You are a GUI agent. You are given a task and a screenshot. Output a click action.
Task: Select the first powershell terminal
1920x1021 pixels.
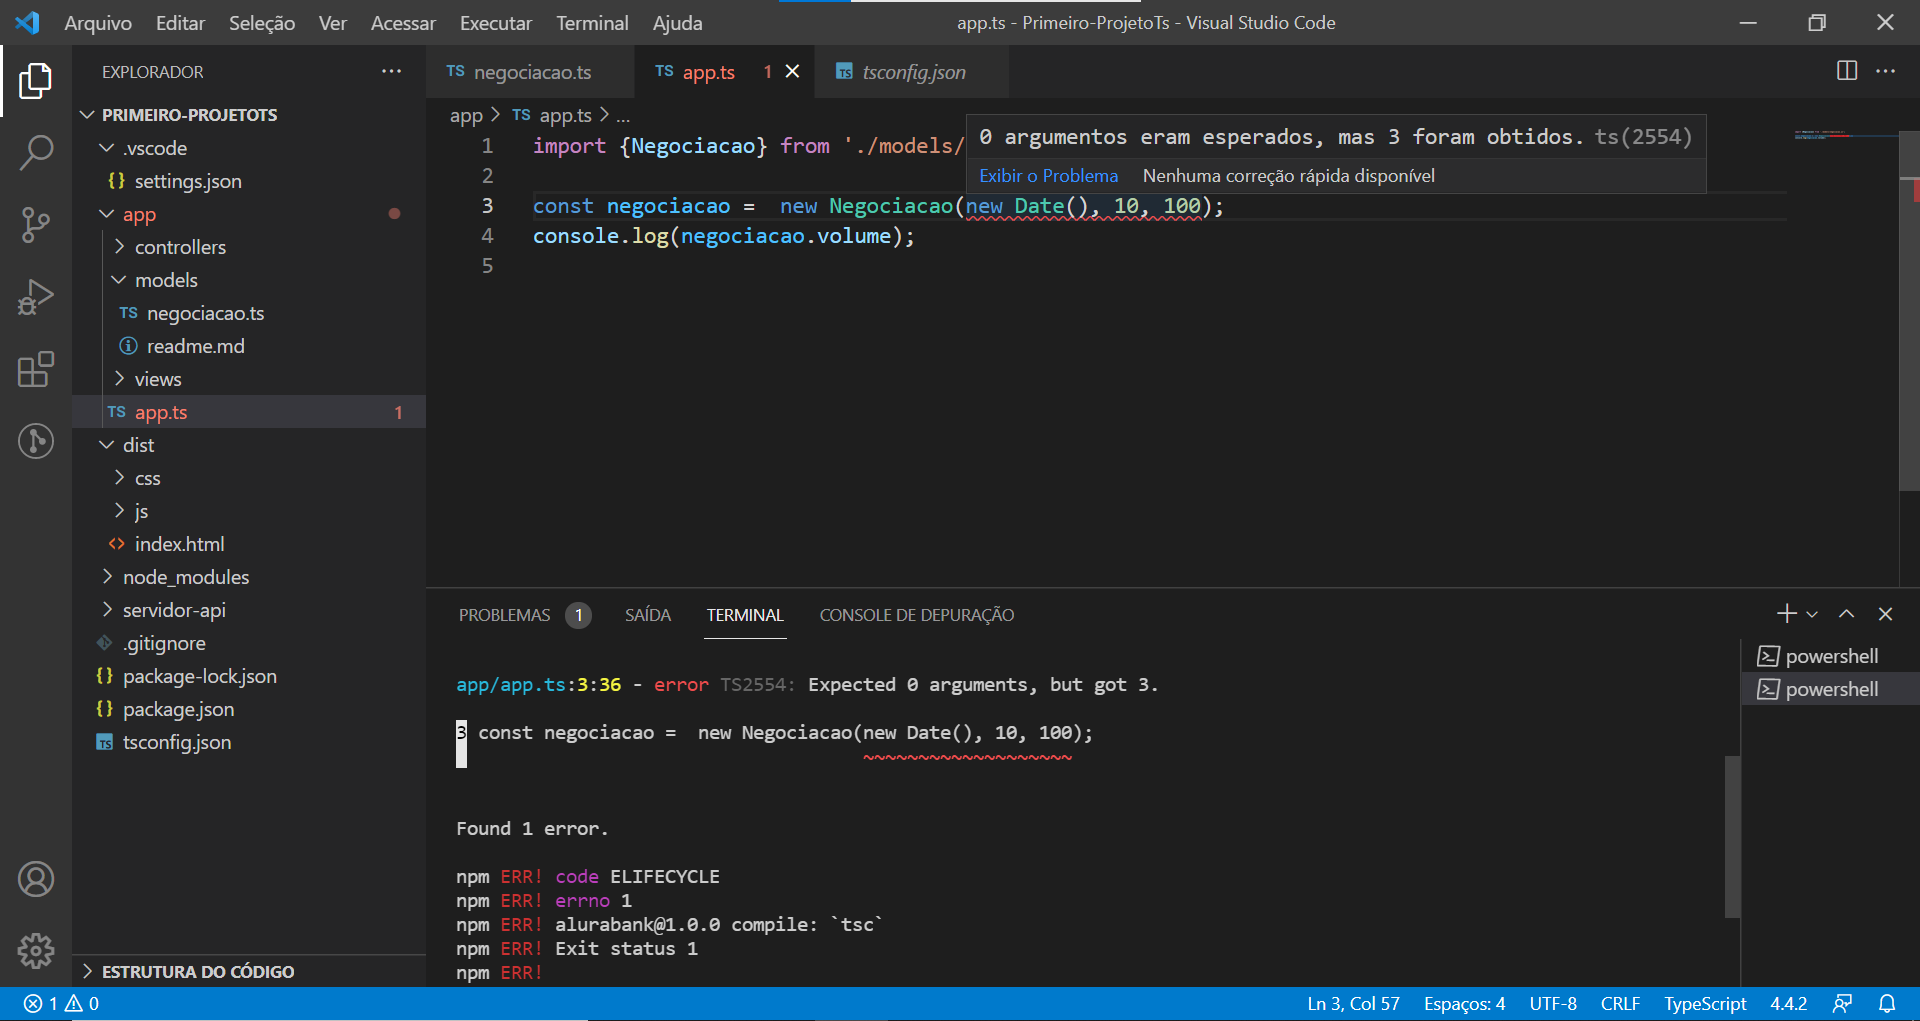(1829, 656)
